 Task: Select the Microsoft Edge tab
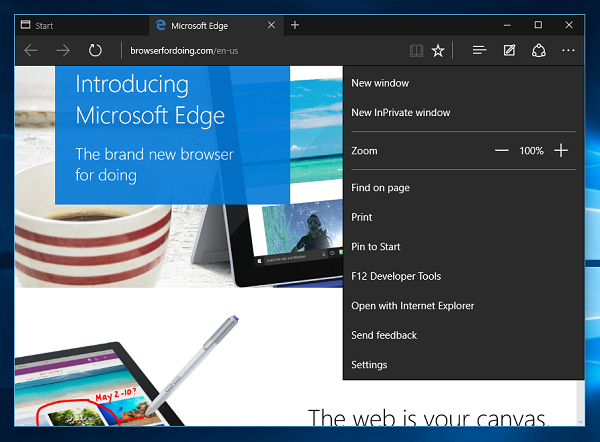coord(216,26)
